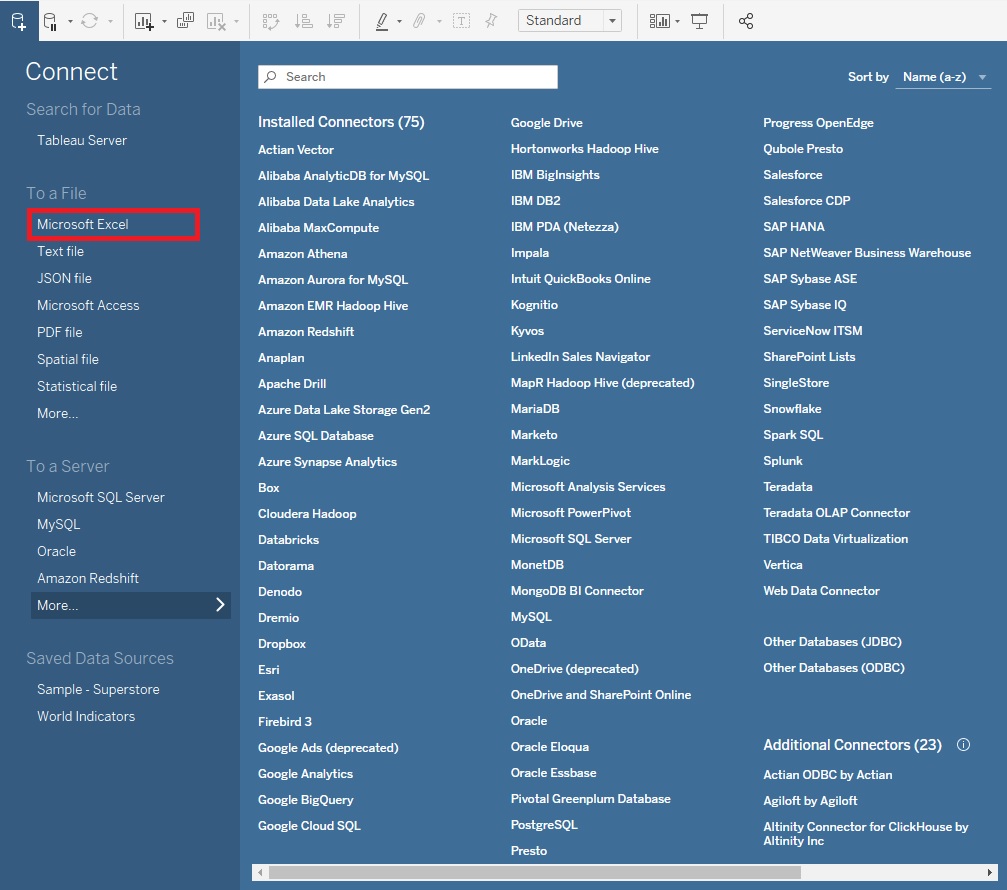Select Salesforce connector

click(792, 175)
